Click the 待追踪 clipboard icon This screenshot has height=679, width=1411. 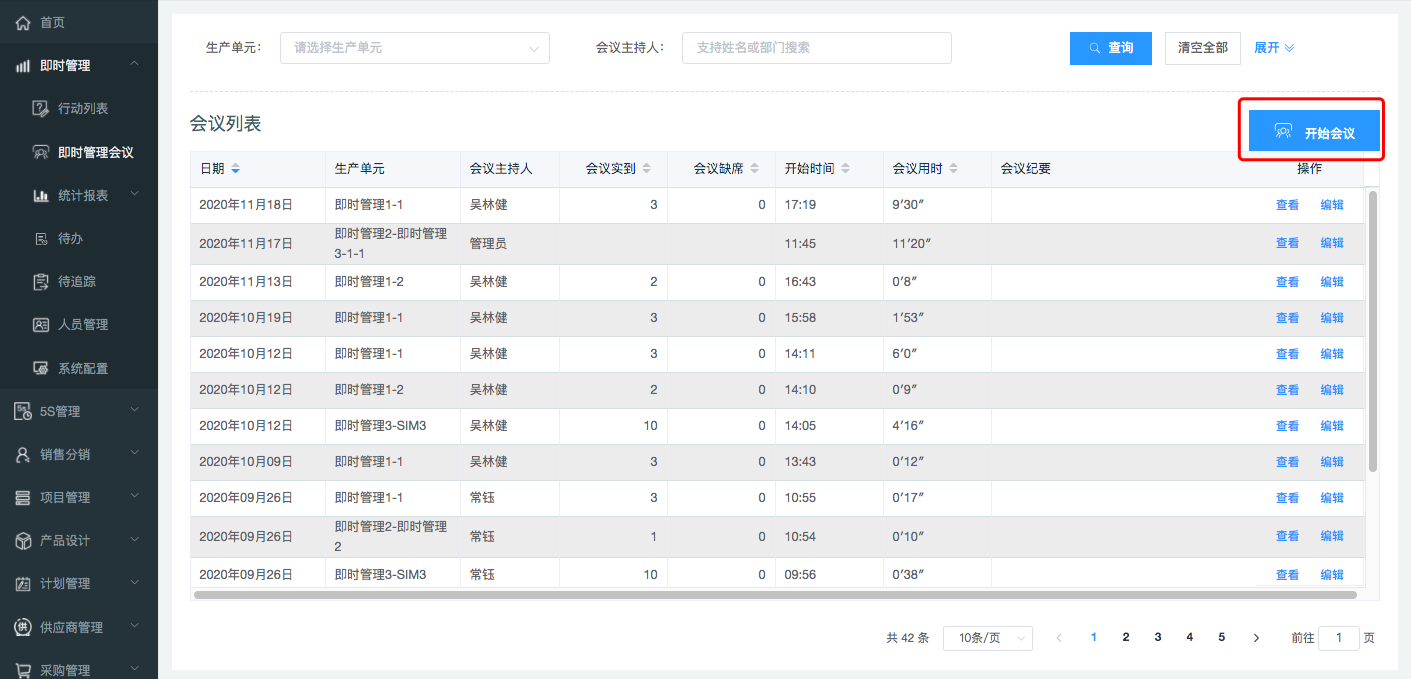41,282
